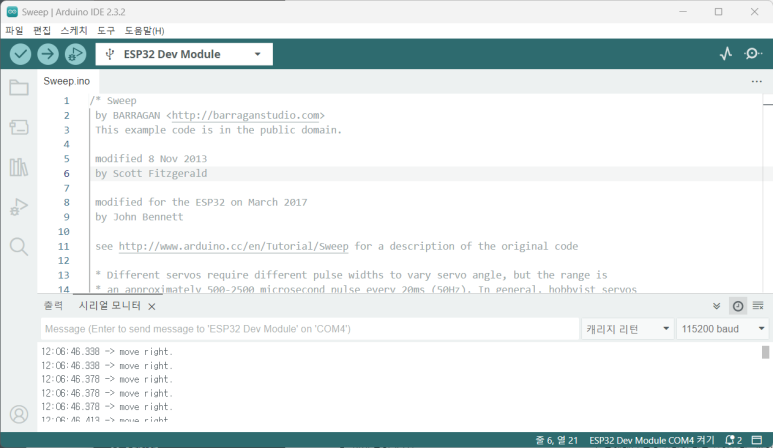Open the Debug panel in sidebar
Screen dimensions: 773x448
[x=19, y=207]
